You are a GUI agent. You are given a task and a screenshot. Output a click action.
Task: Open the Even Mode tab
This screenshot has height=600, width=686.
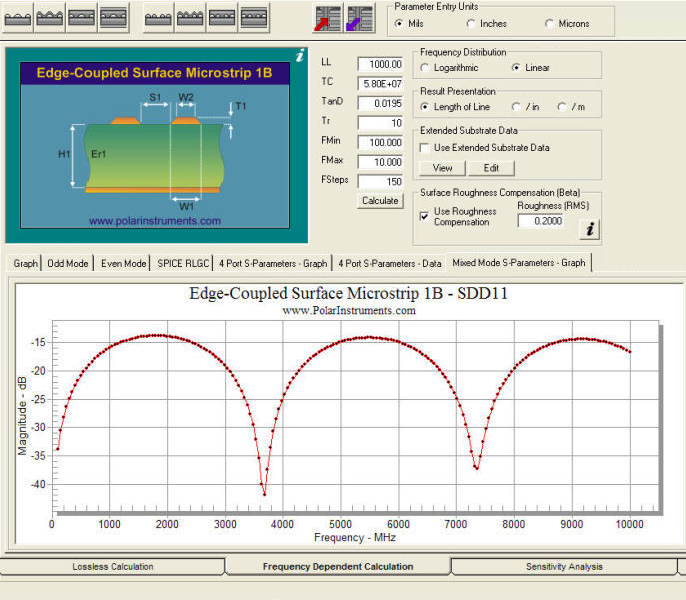click(123, 263)
